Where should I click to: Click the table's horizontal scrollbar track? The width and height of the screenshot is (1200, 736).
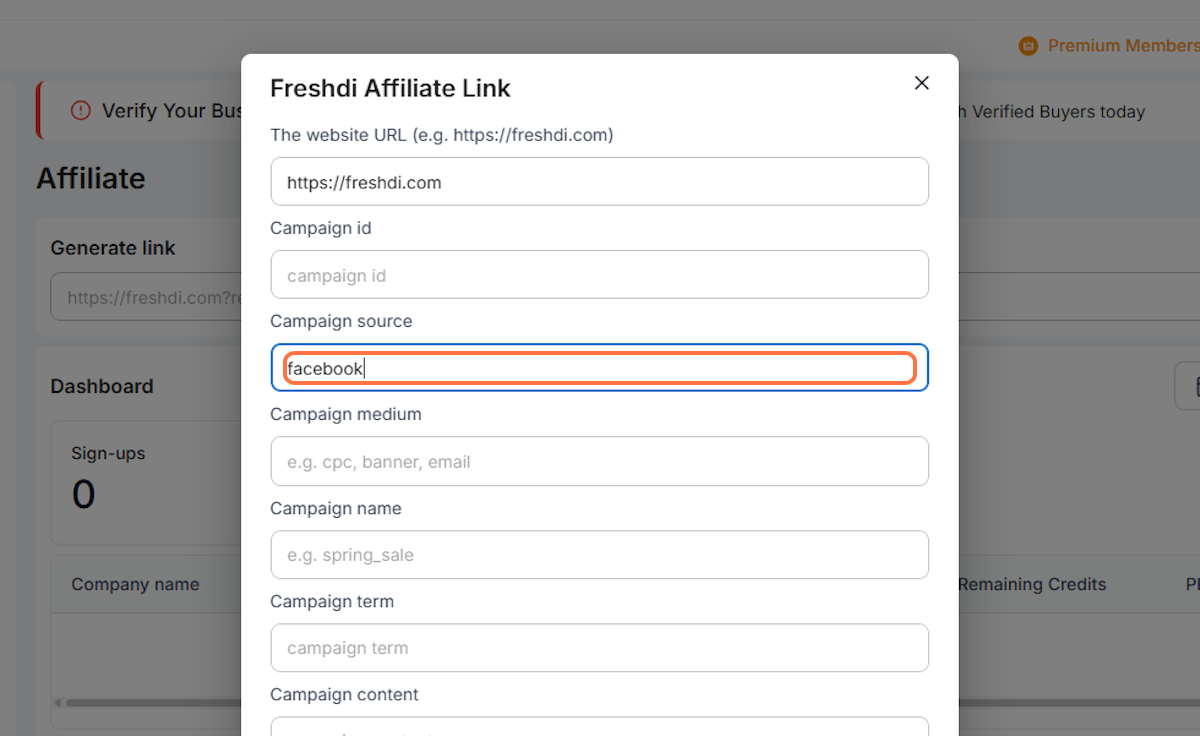click(150, 702)
